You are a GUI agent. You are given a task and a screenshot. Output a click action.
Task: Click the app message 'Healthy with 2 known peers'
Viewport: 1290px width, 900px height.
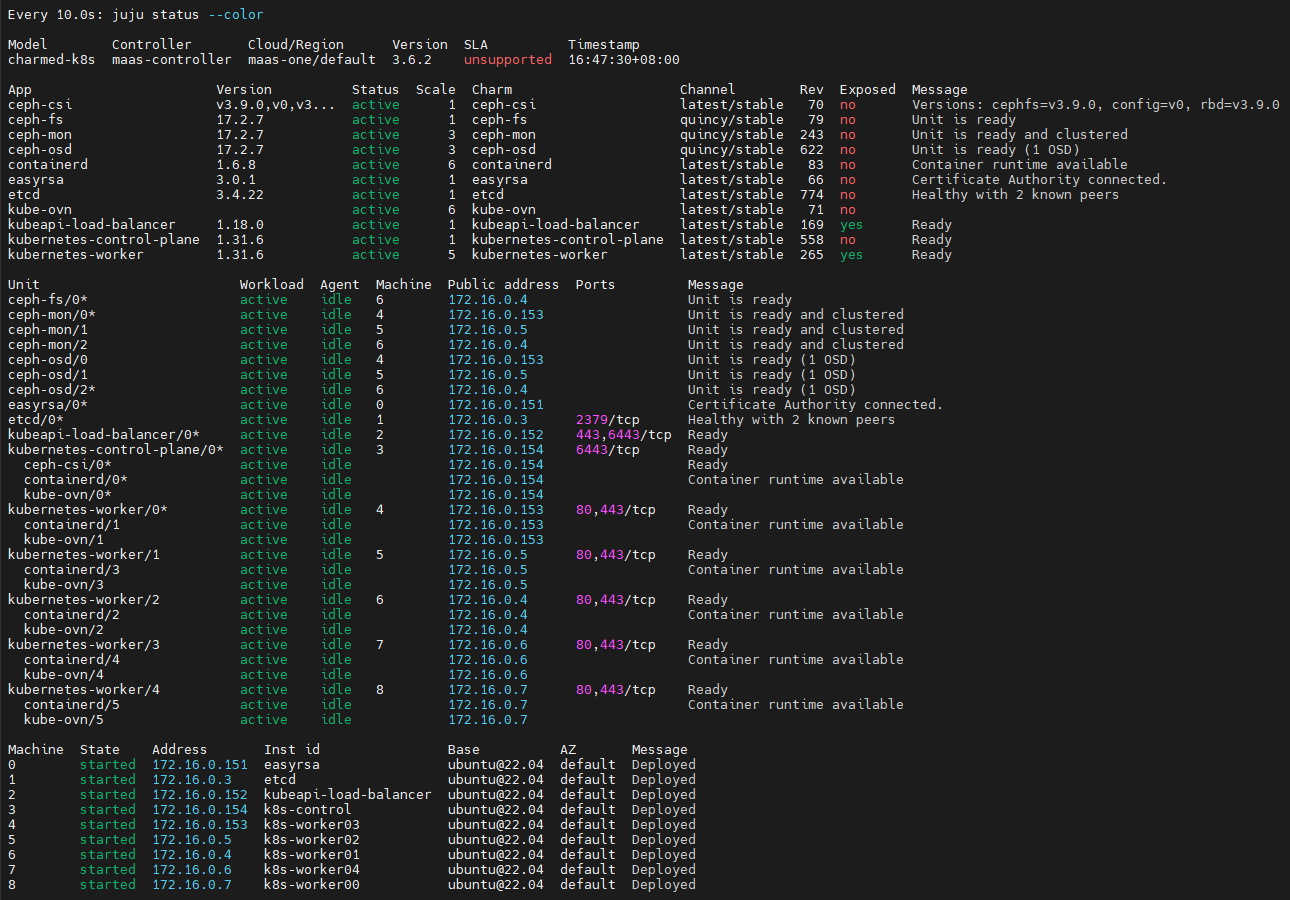[1016, 195]
